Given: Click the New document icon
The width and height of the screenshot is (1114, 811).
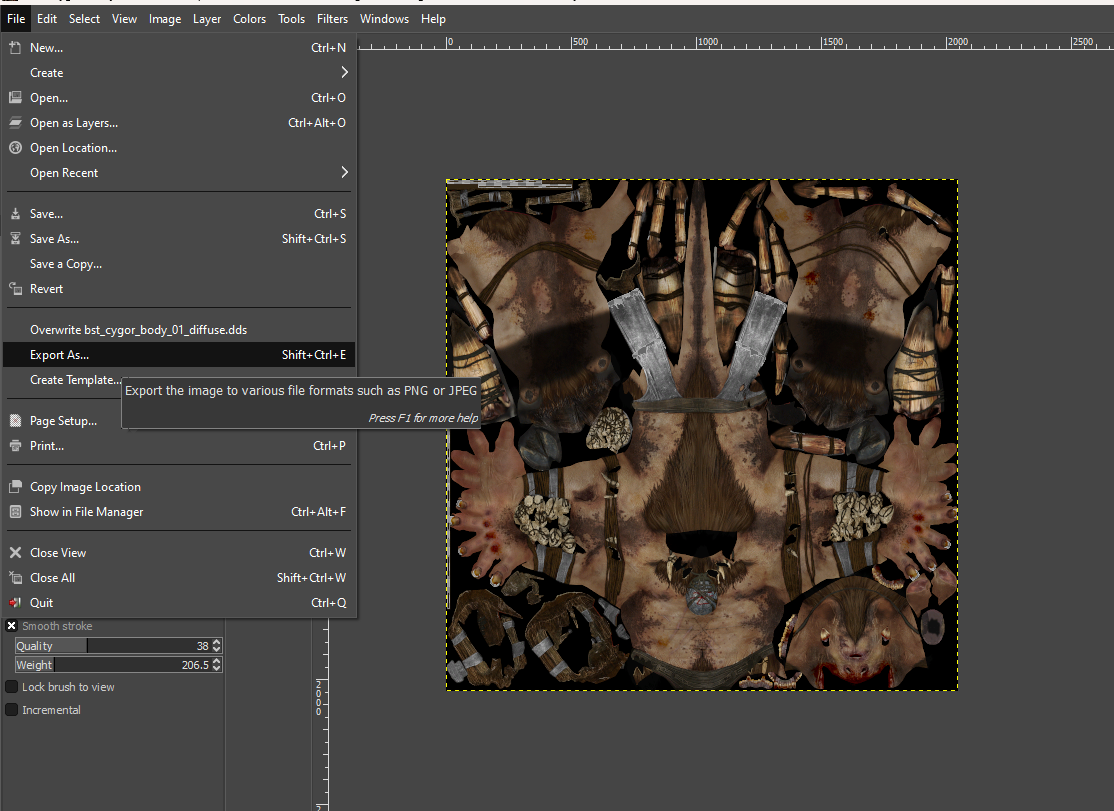Looking at the screenshot, I should click(x=15, y=48).
